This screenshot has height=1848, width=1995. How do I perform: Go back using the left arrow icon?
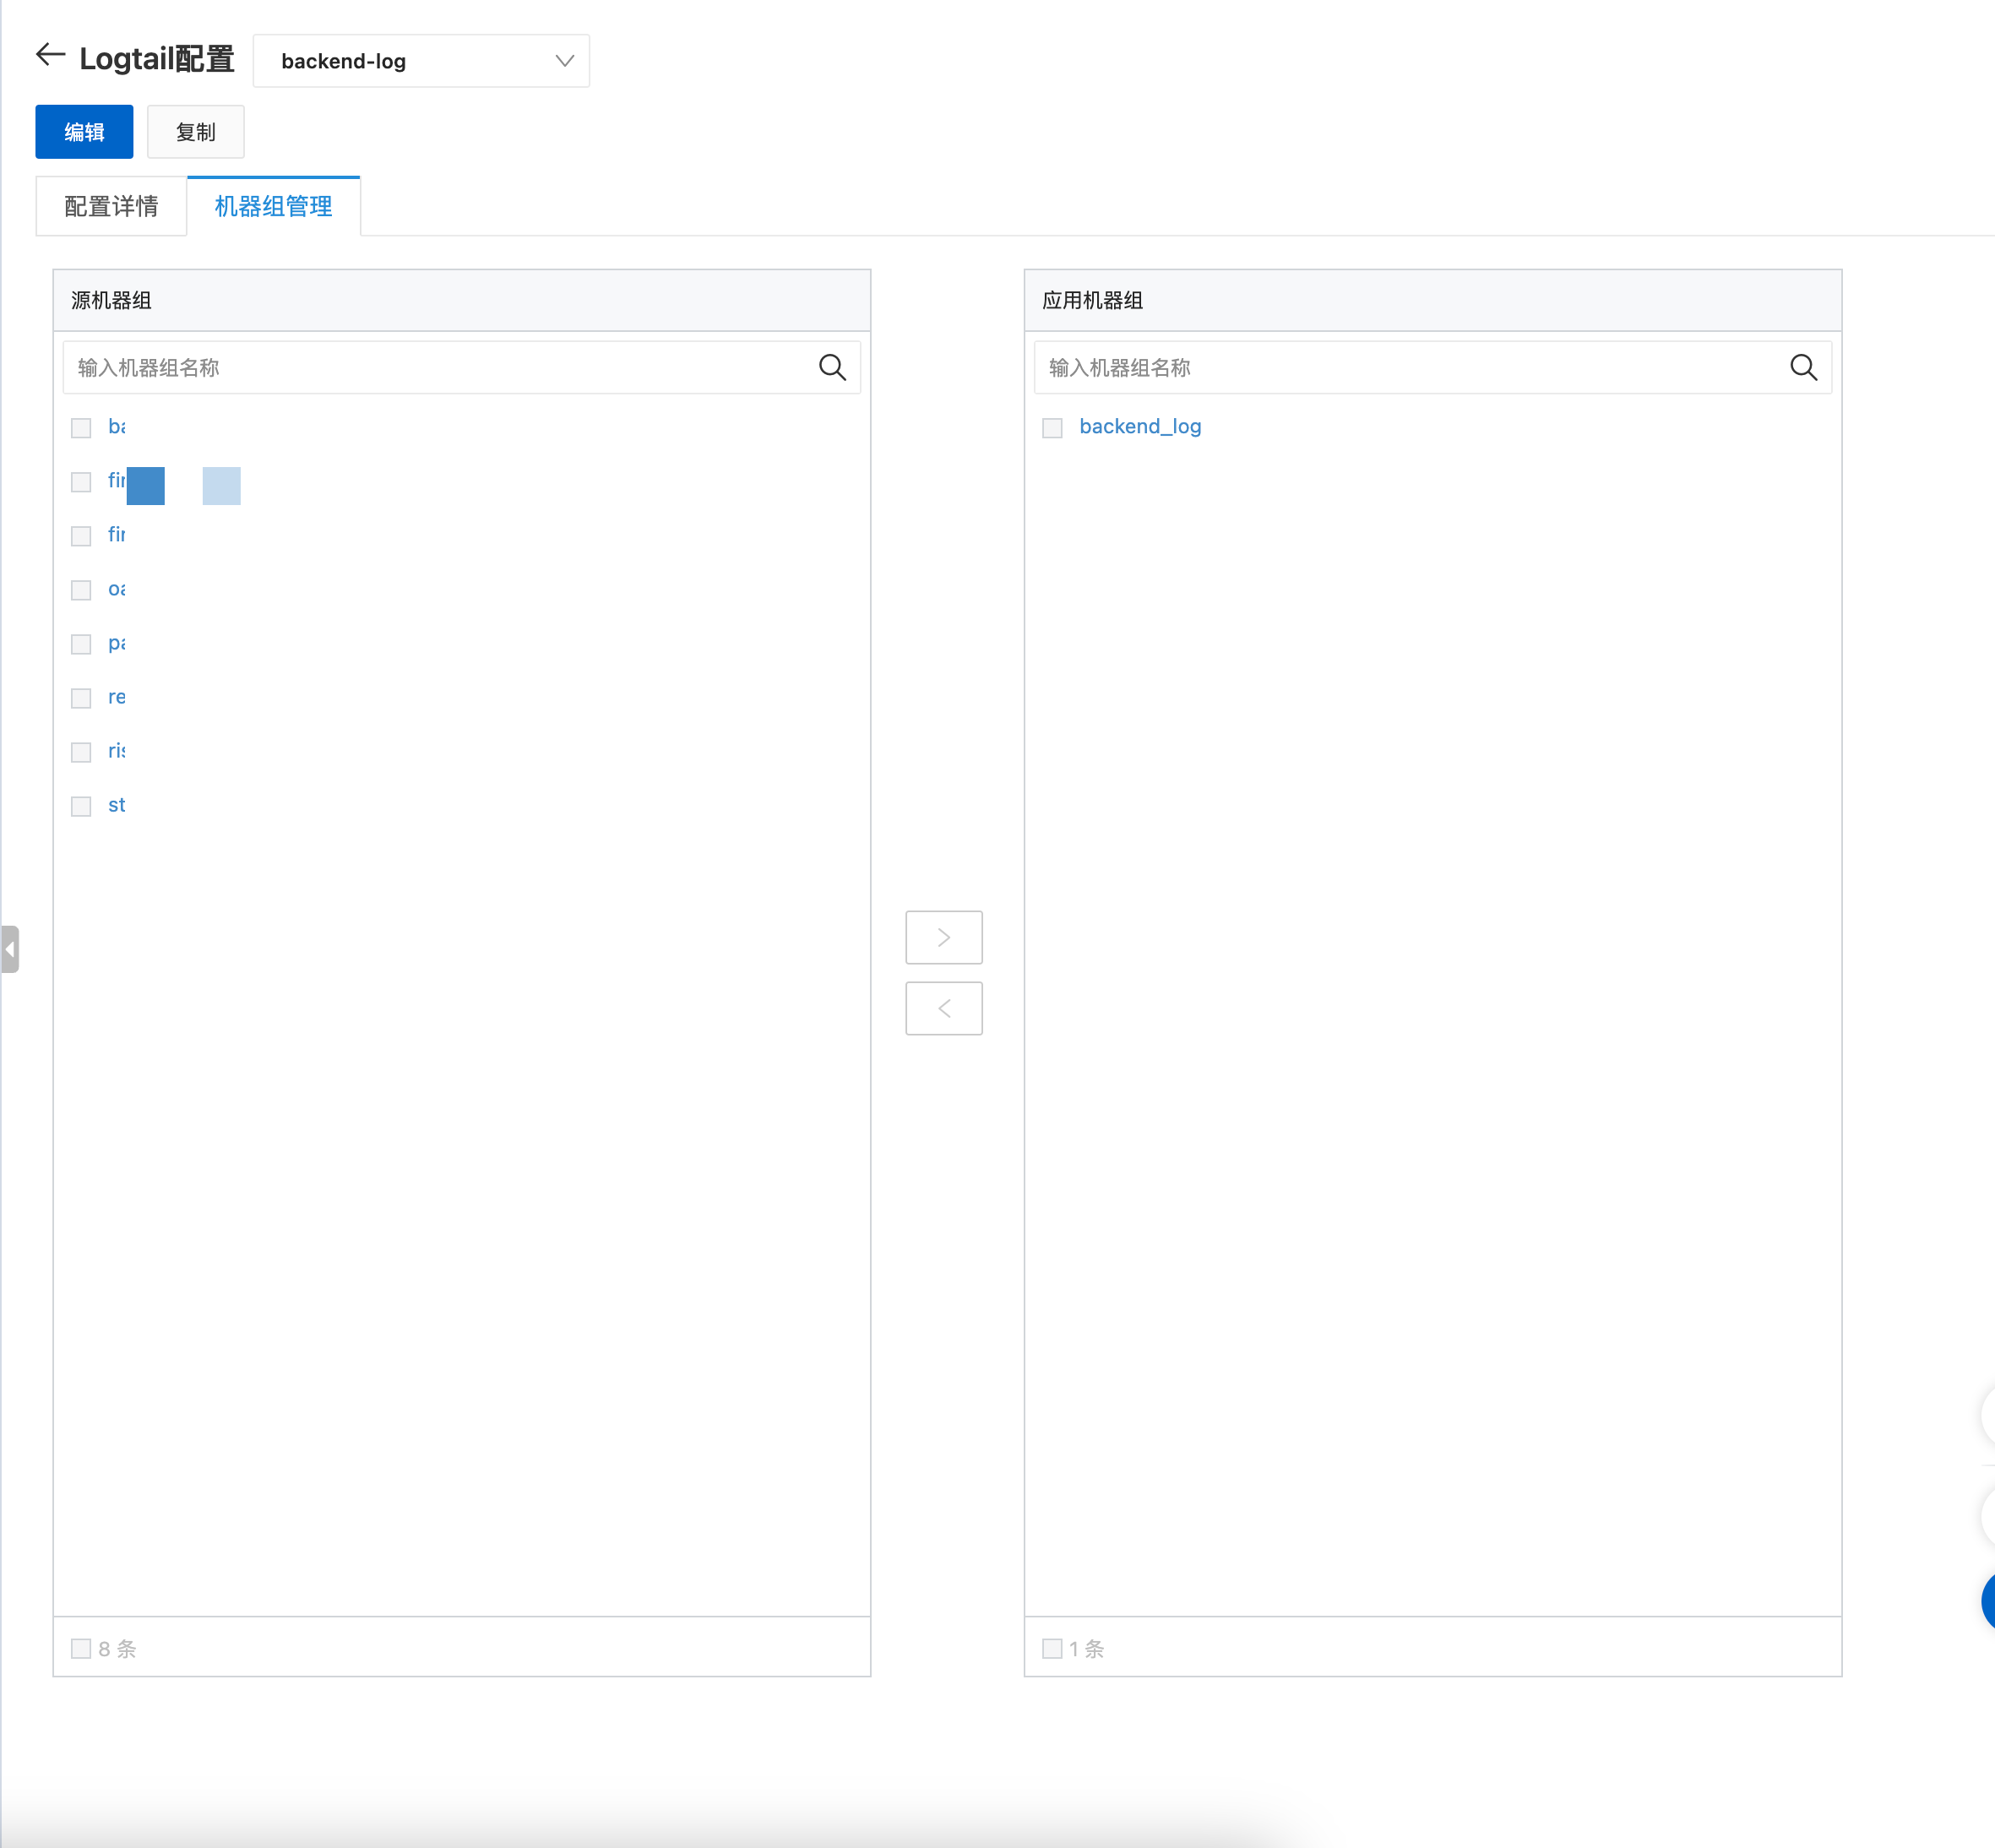pos(50,55)
